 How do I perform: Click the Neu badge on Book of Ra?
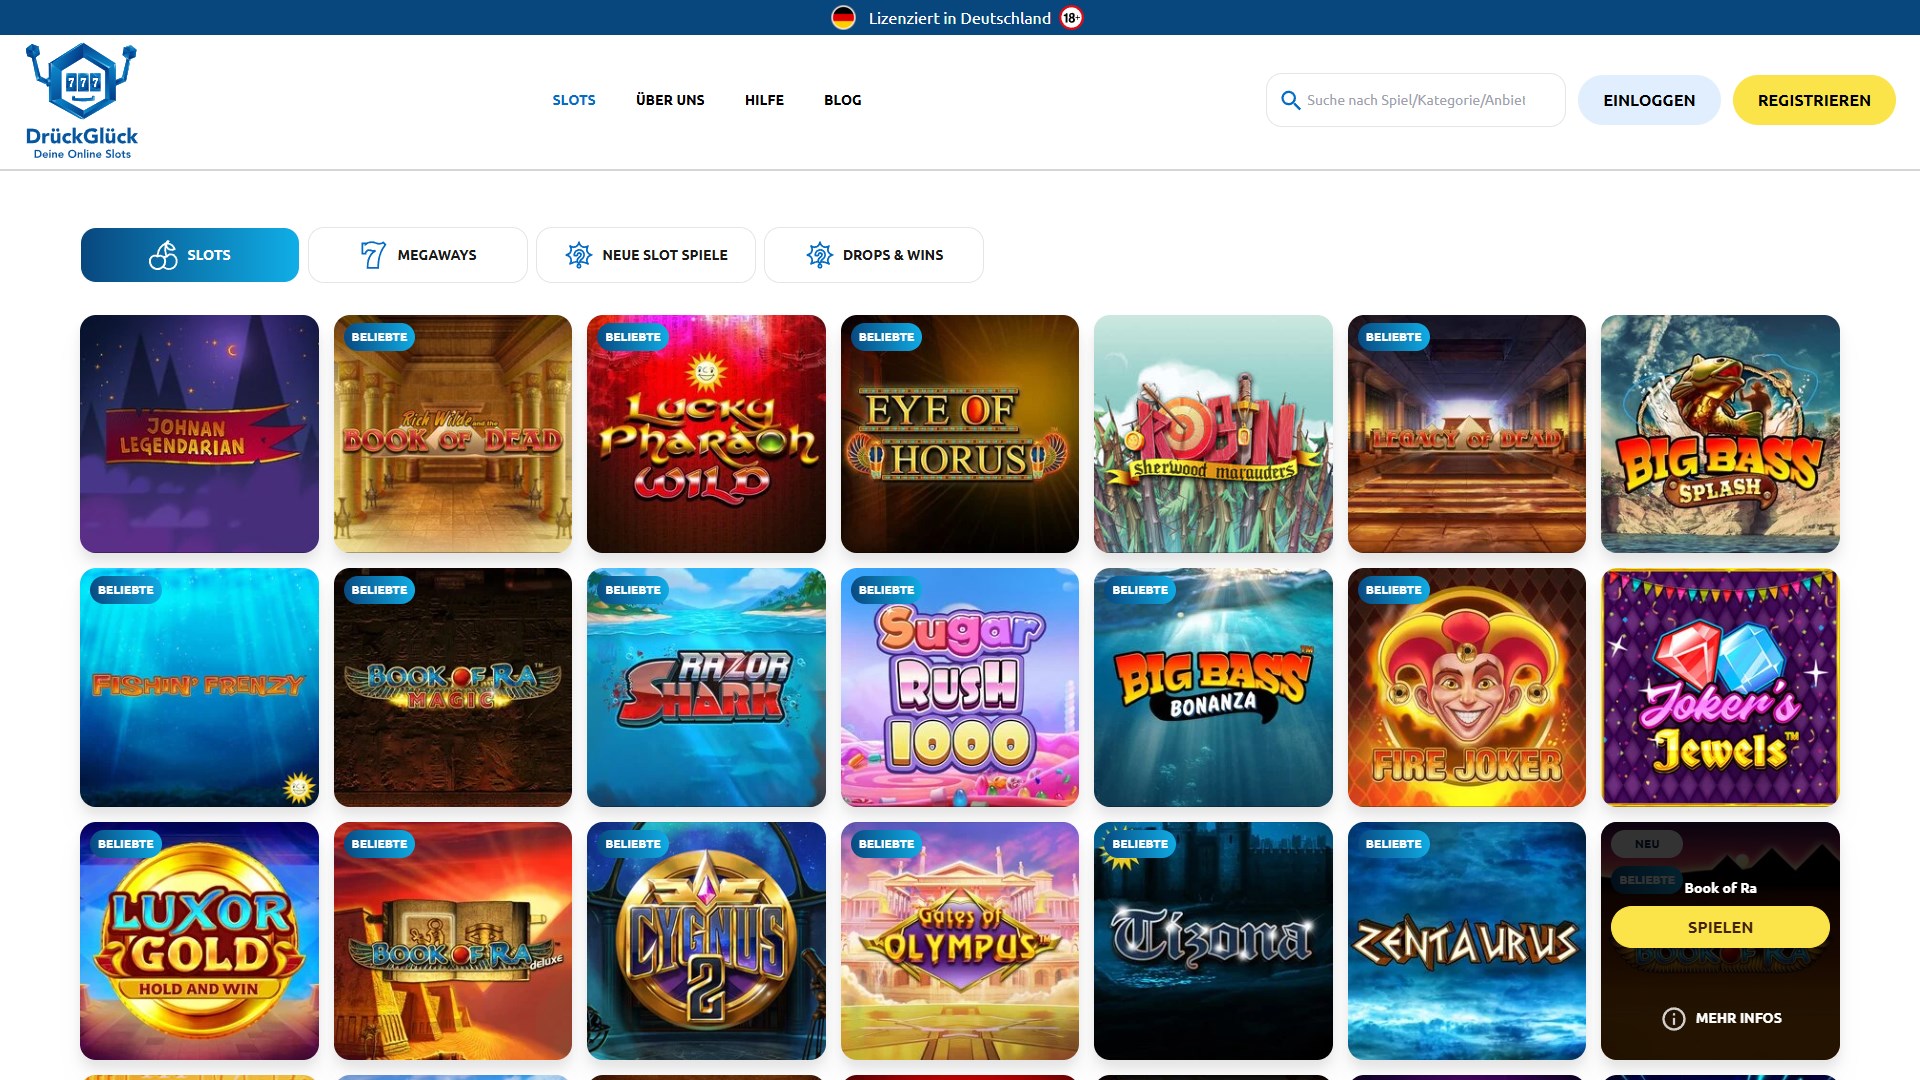(x=1647, y=844)
